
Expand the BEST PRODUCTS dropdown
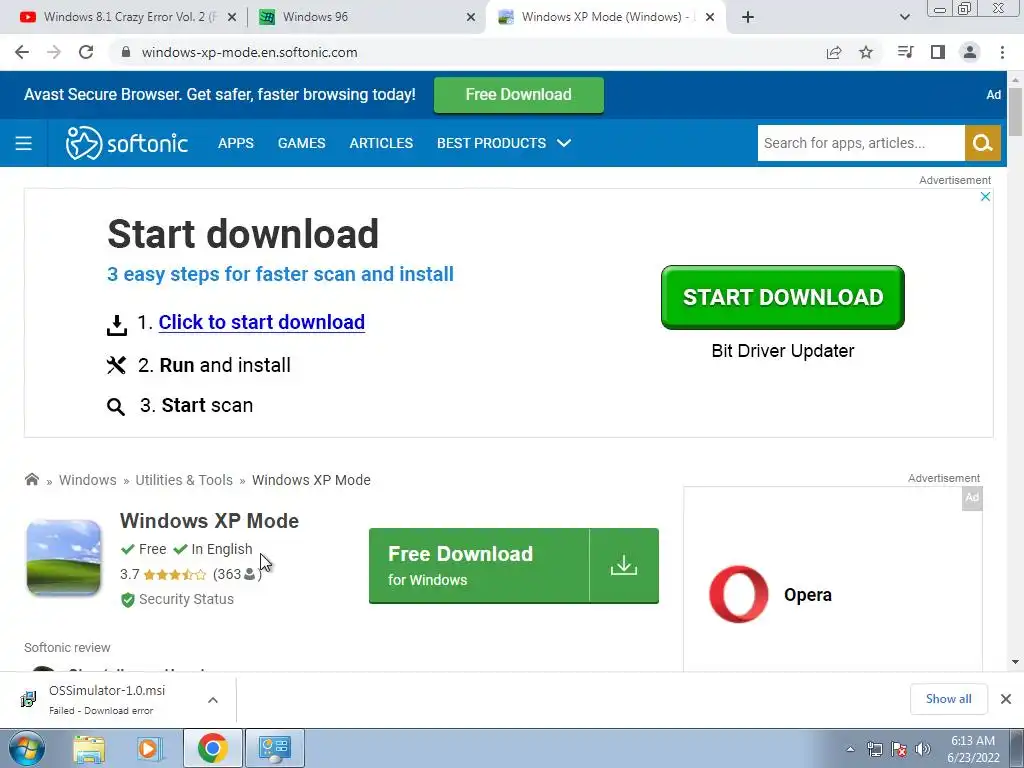click(x=504, y=143)
